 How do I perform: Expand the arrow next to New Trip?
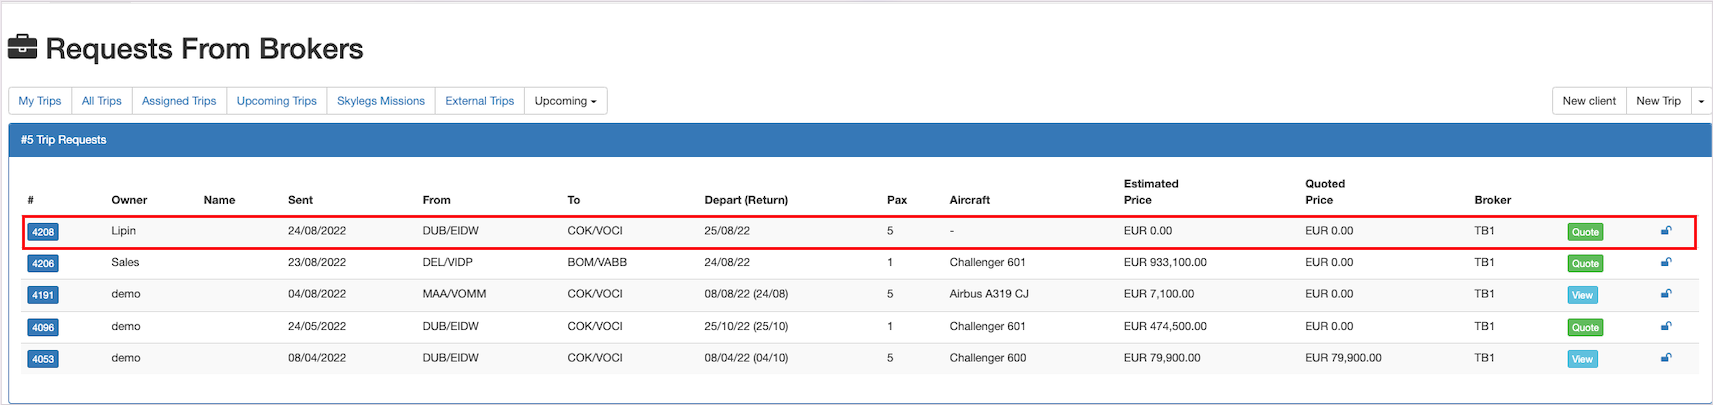pyautogui.click(x=1701, y=101)
